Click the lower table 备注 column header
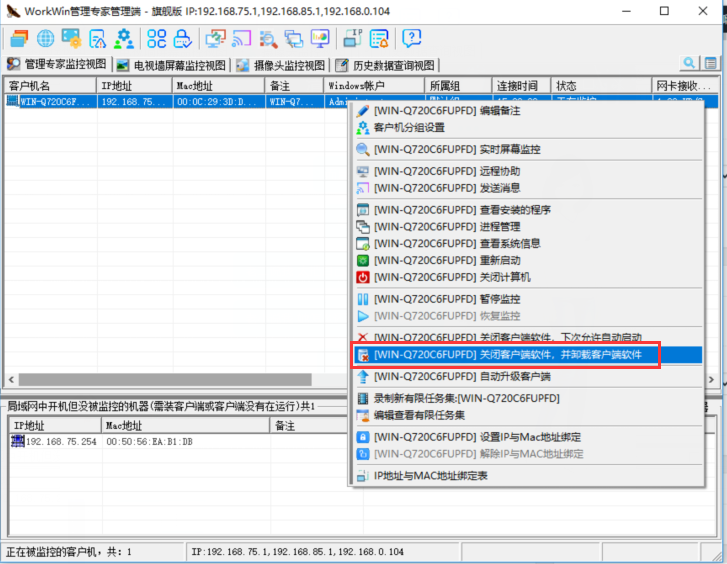Image resolution: width=727 pixels, height=564 pixels. click(x=309, y=426)
